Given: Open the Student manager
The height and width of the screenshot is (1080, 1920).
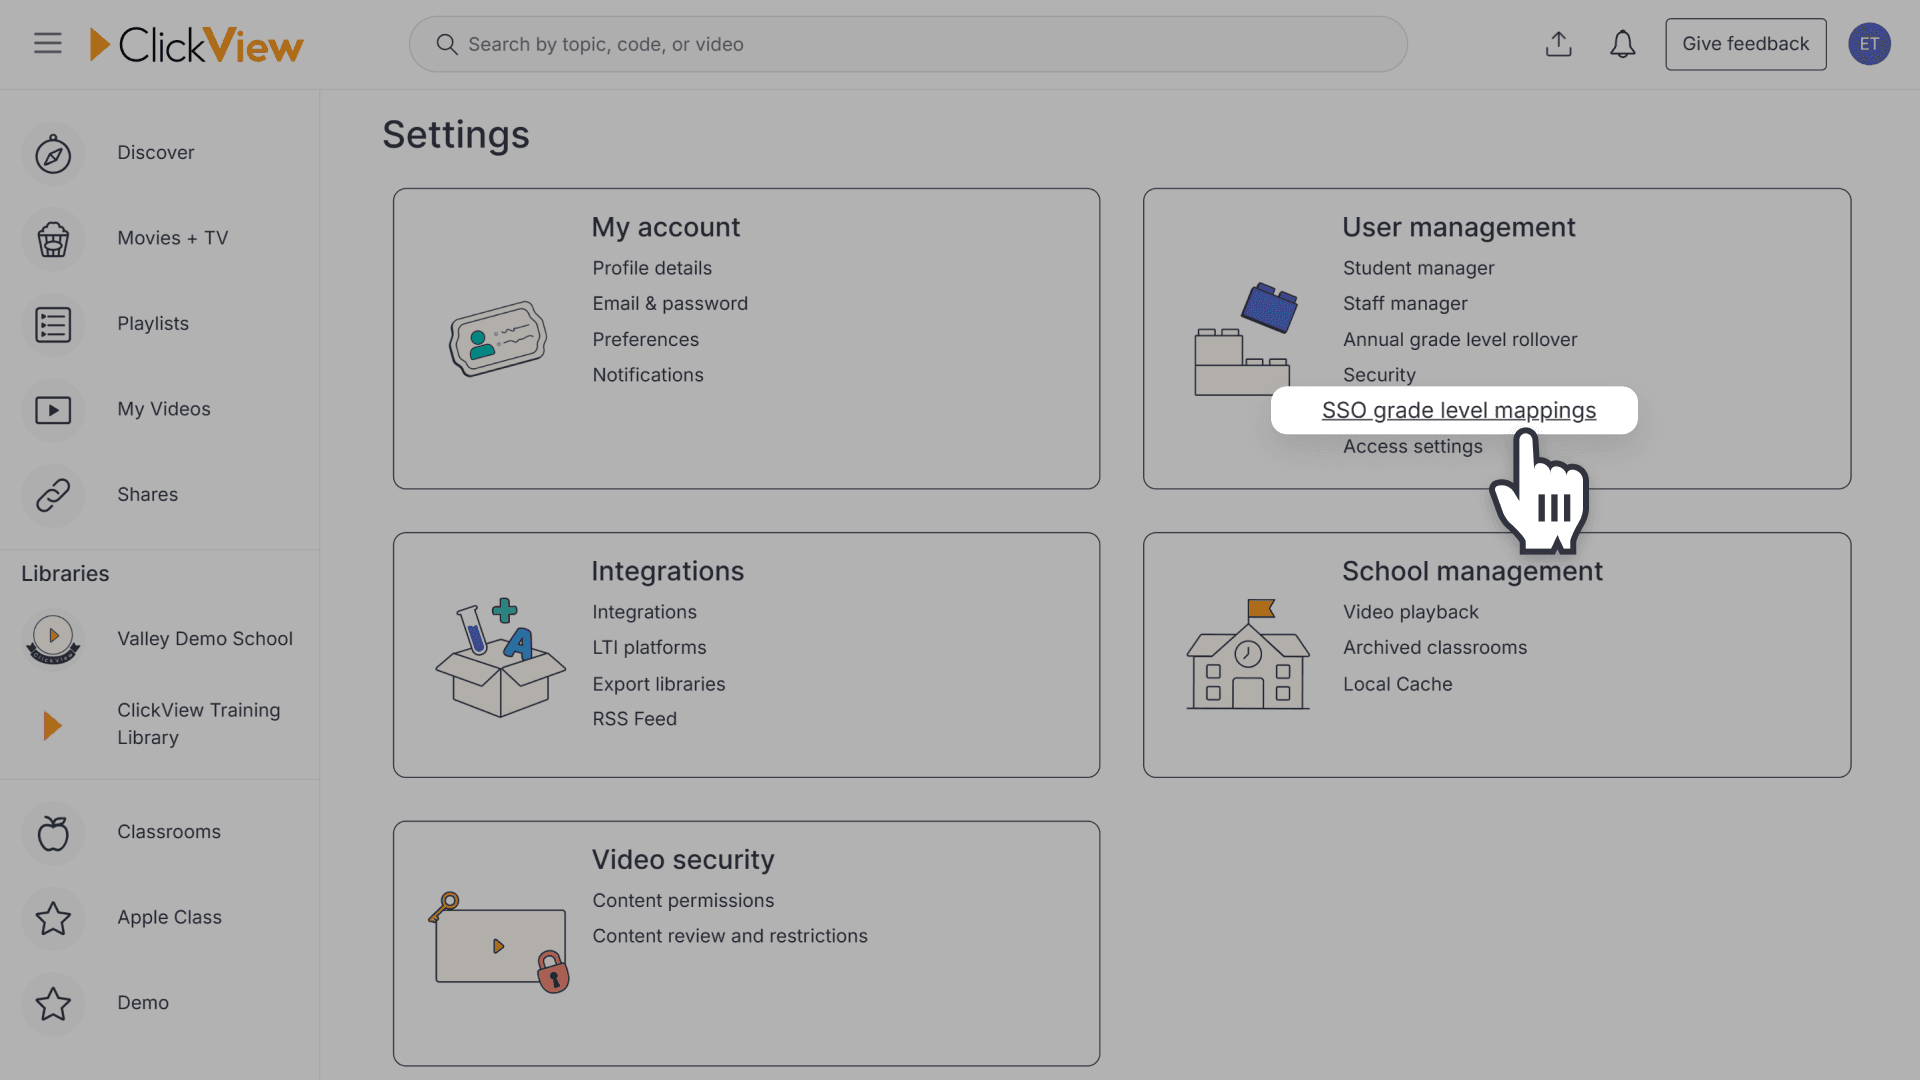Looking at the screenshot, I should pos(1418,267).
